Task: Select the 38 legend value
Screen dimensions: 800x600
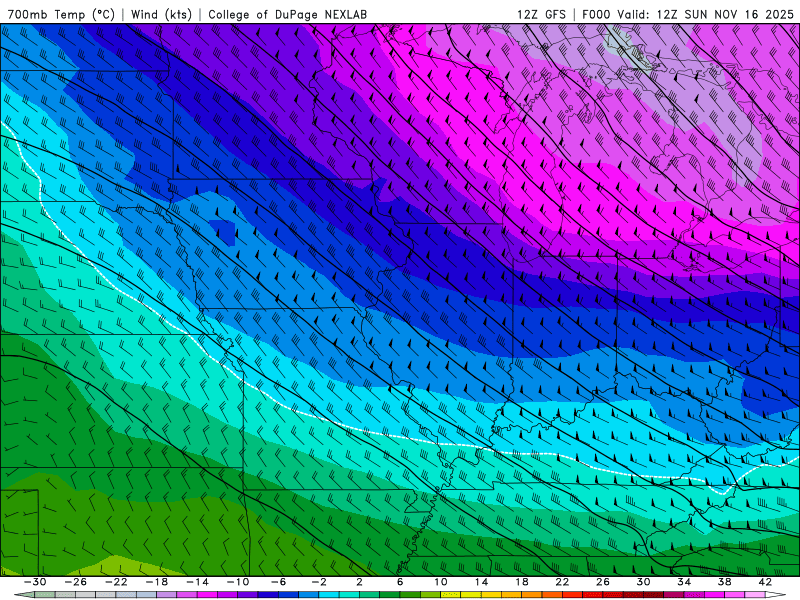Action: pos(724,582)
